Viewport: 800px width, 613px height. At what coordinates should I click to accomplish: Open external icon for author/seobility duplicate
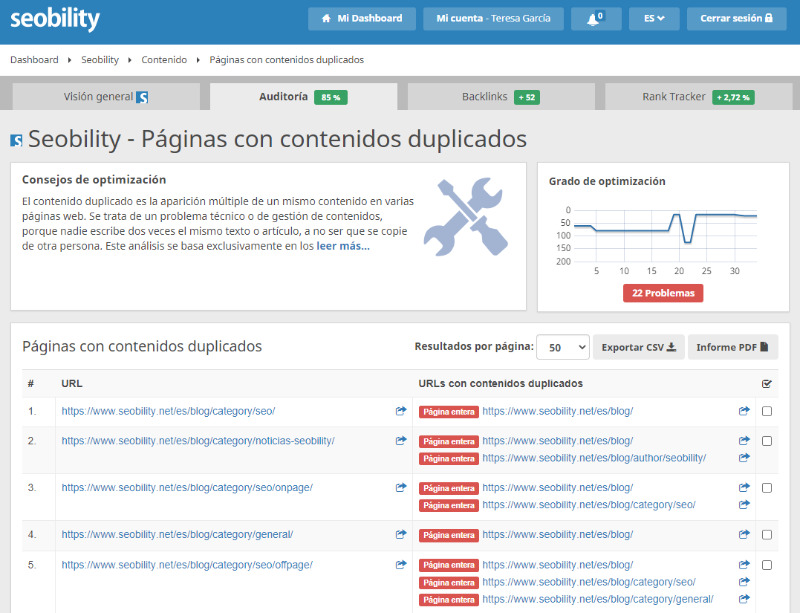coord(744,458)
